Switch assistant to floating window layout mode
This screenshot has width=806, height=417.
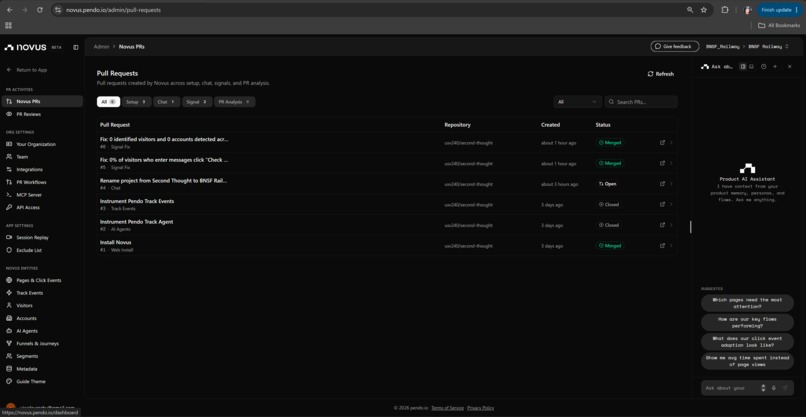point(751,66)
